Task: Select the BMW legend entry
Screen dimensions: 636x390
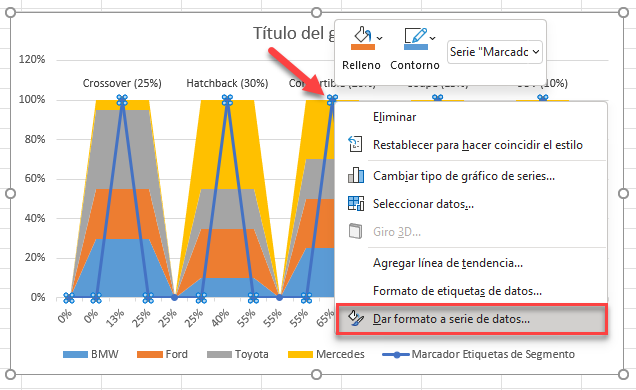Action: click(90, 354)
